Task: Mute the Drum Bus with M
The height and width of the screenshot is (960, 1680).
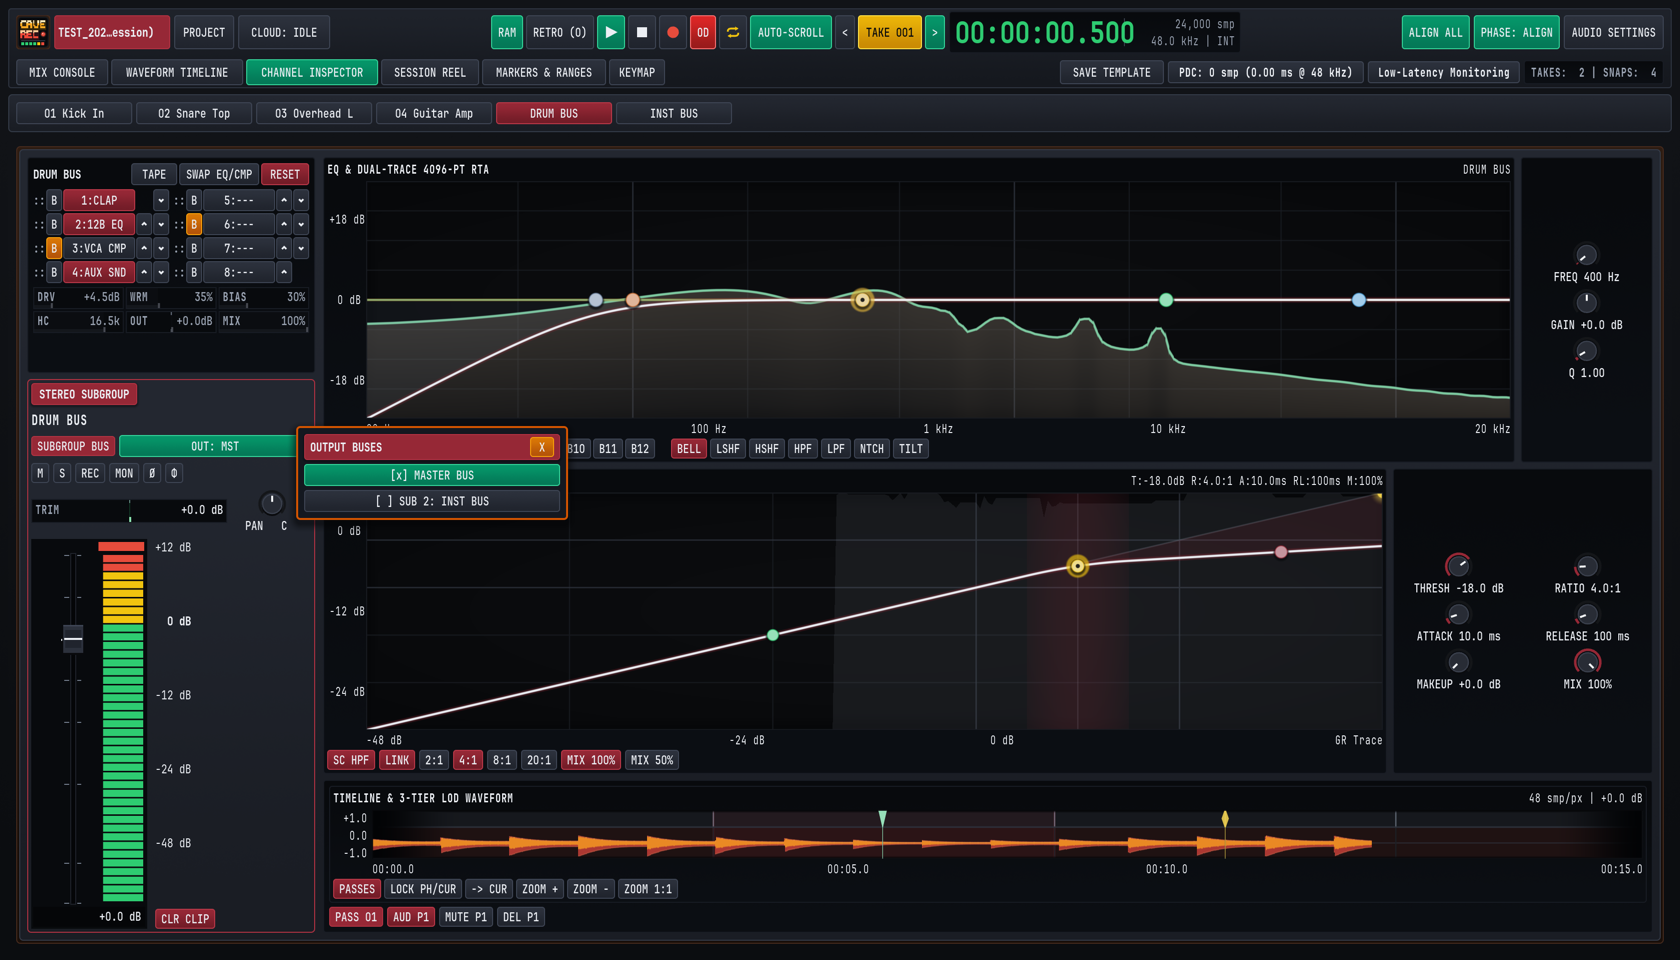Action: pos(40,473)
